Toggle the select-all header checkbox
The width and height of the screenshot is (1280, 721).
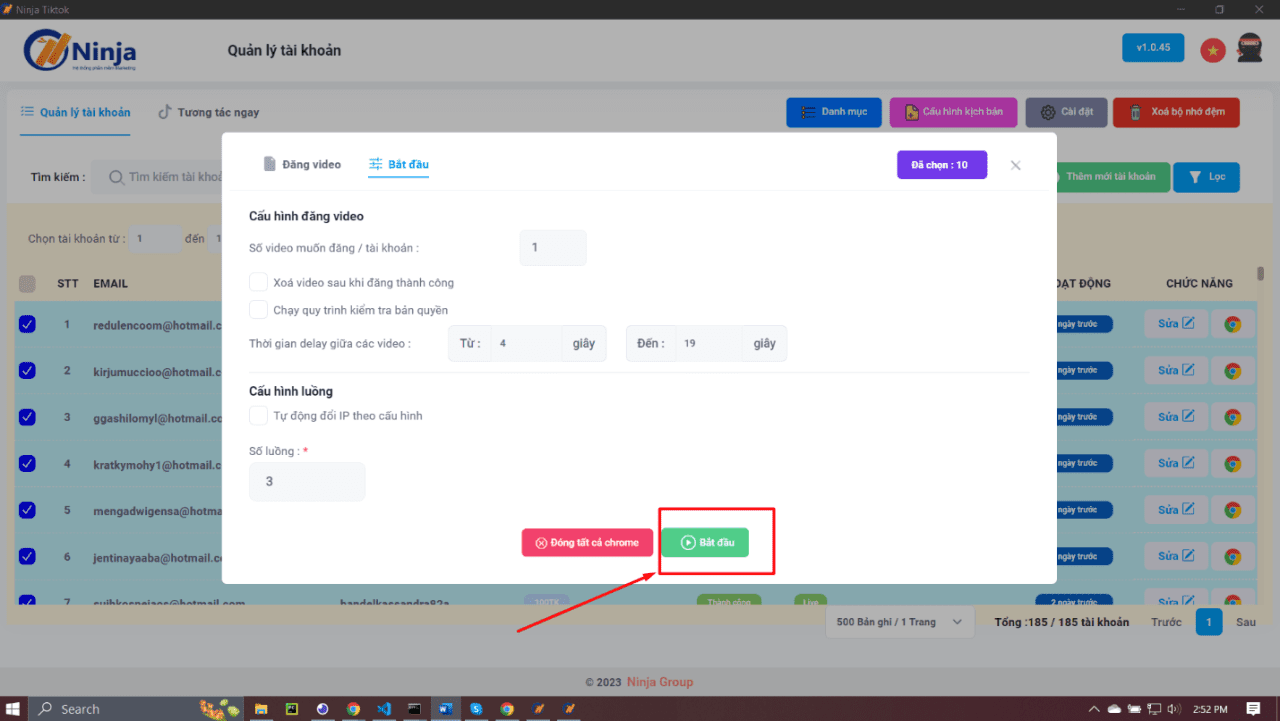(x=27, y=284)
